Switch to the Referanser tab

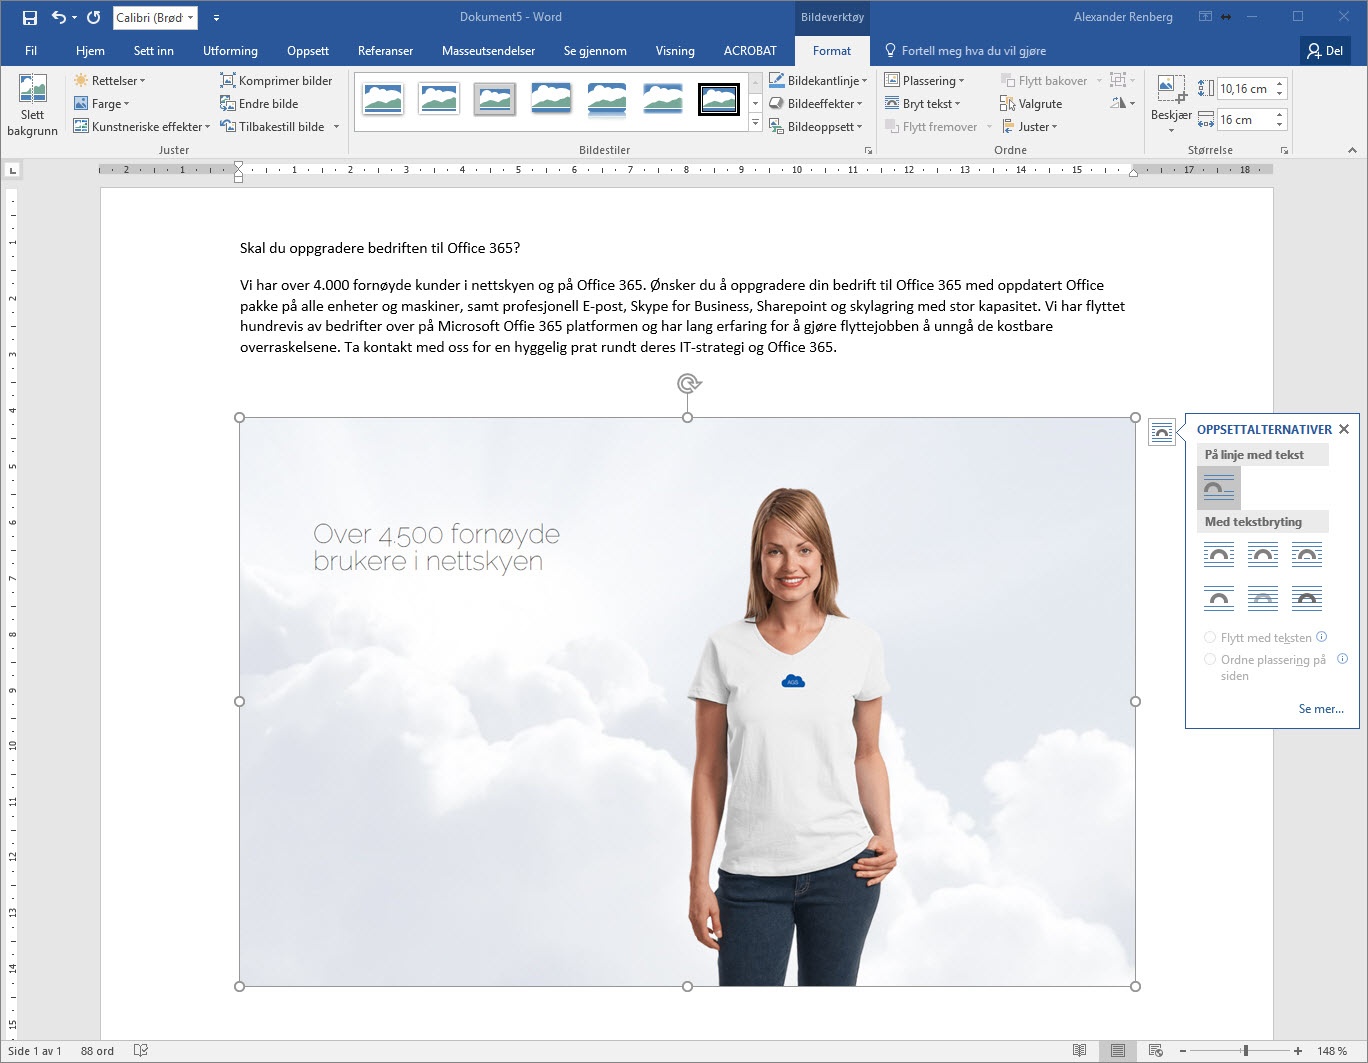pos(385,50)
